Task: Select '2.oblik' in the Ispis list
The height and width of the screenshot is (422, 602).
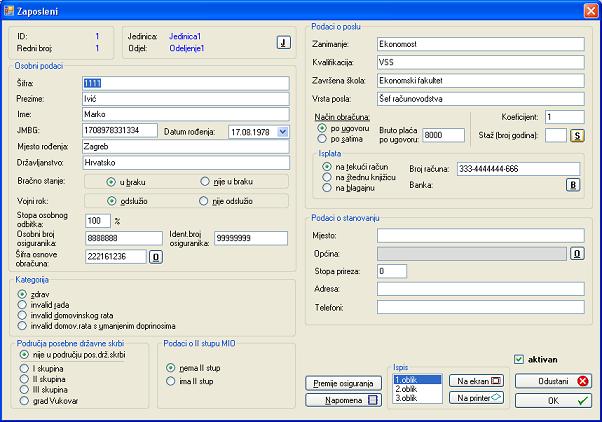Action: pyautogui.click(x=407, y=390)
